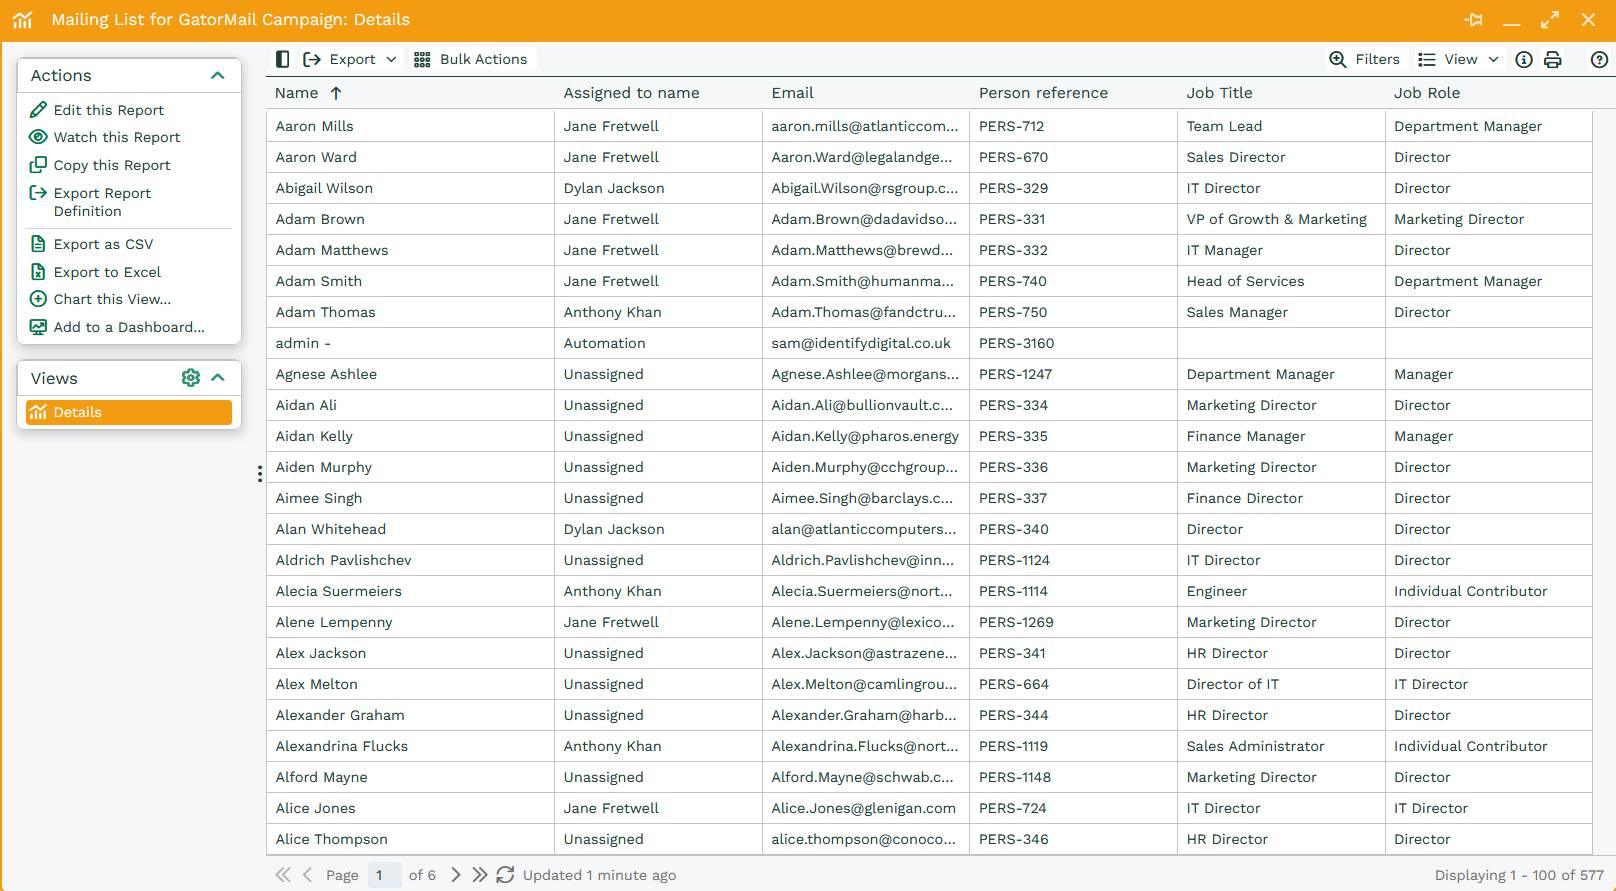Open the Views settings gear

coord(190,378)
